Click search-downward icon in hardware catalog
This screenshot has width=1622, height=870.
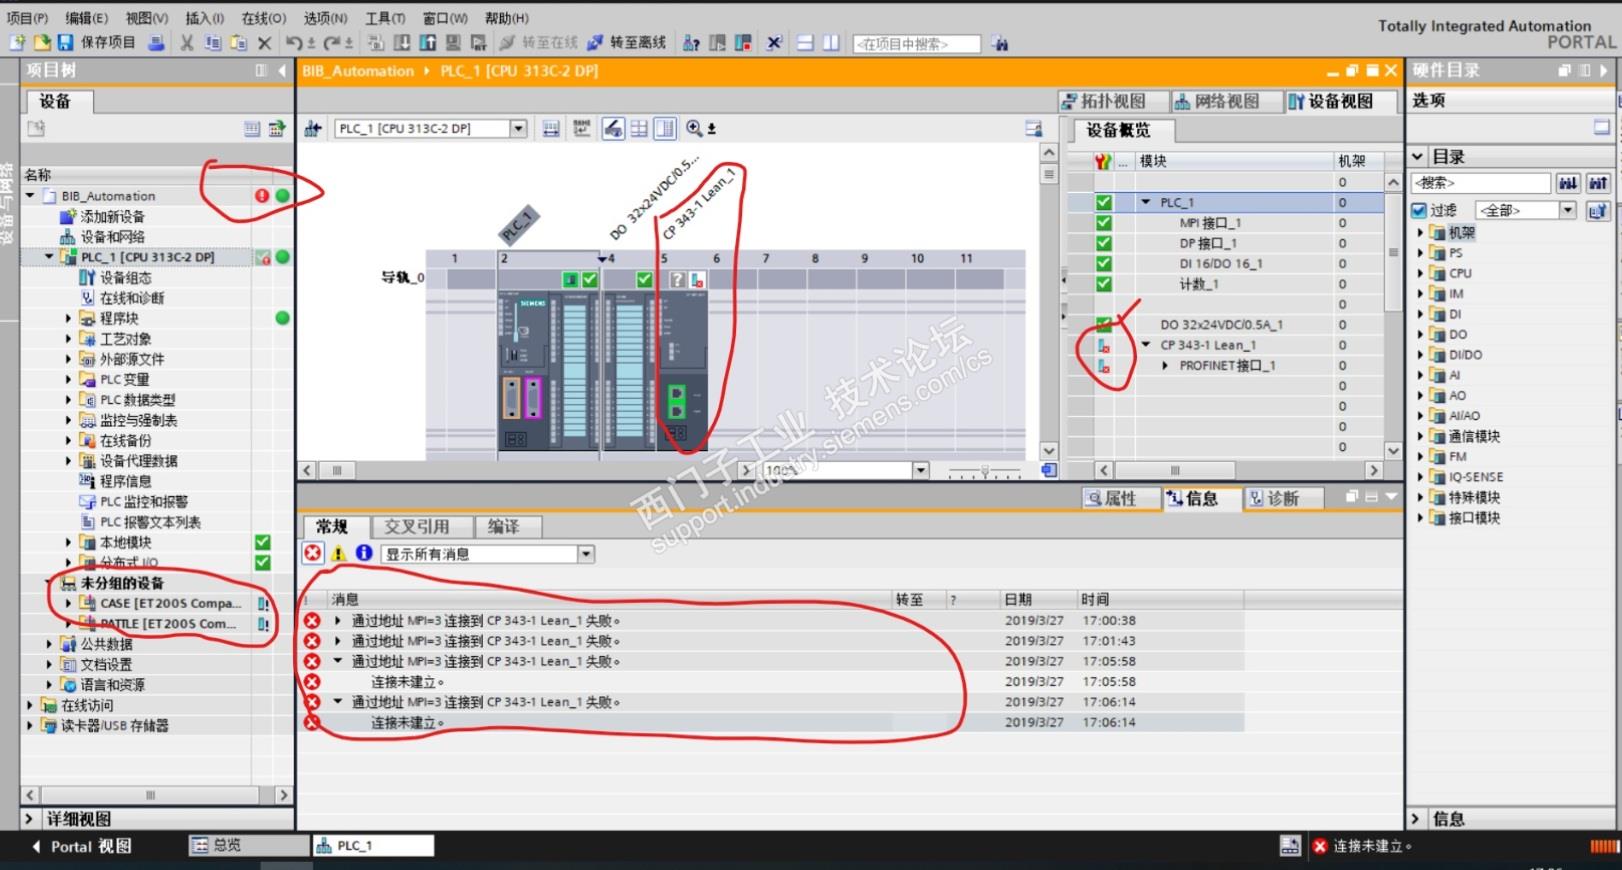[1568, 183]
